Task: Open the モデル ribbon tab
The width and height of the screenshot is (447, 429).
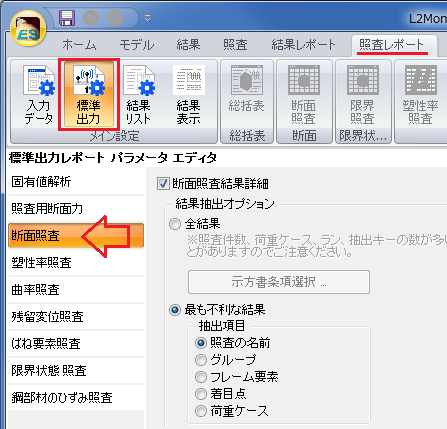Action: coord(137,45)
